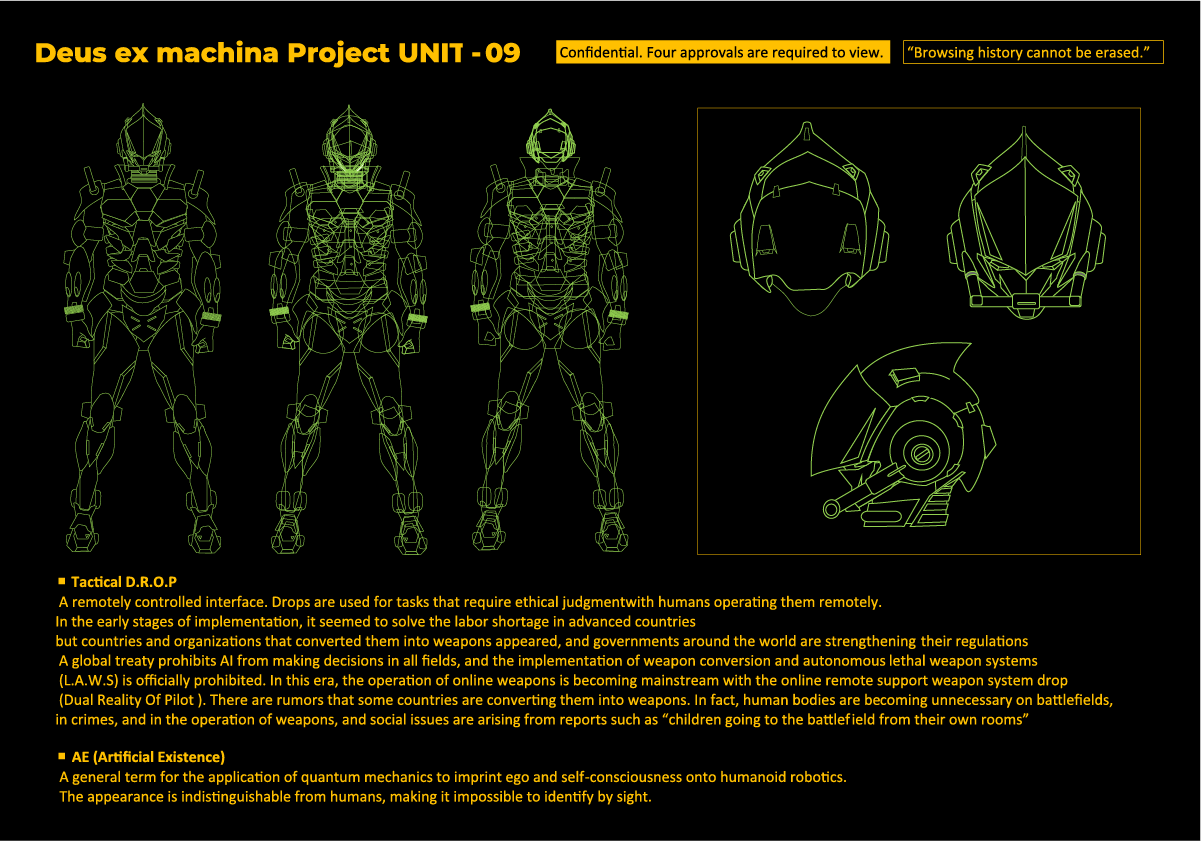Click the line starting "(L.A.W.S) is officially prohibited"

click(563, 680)
